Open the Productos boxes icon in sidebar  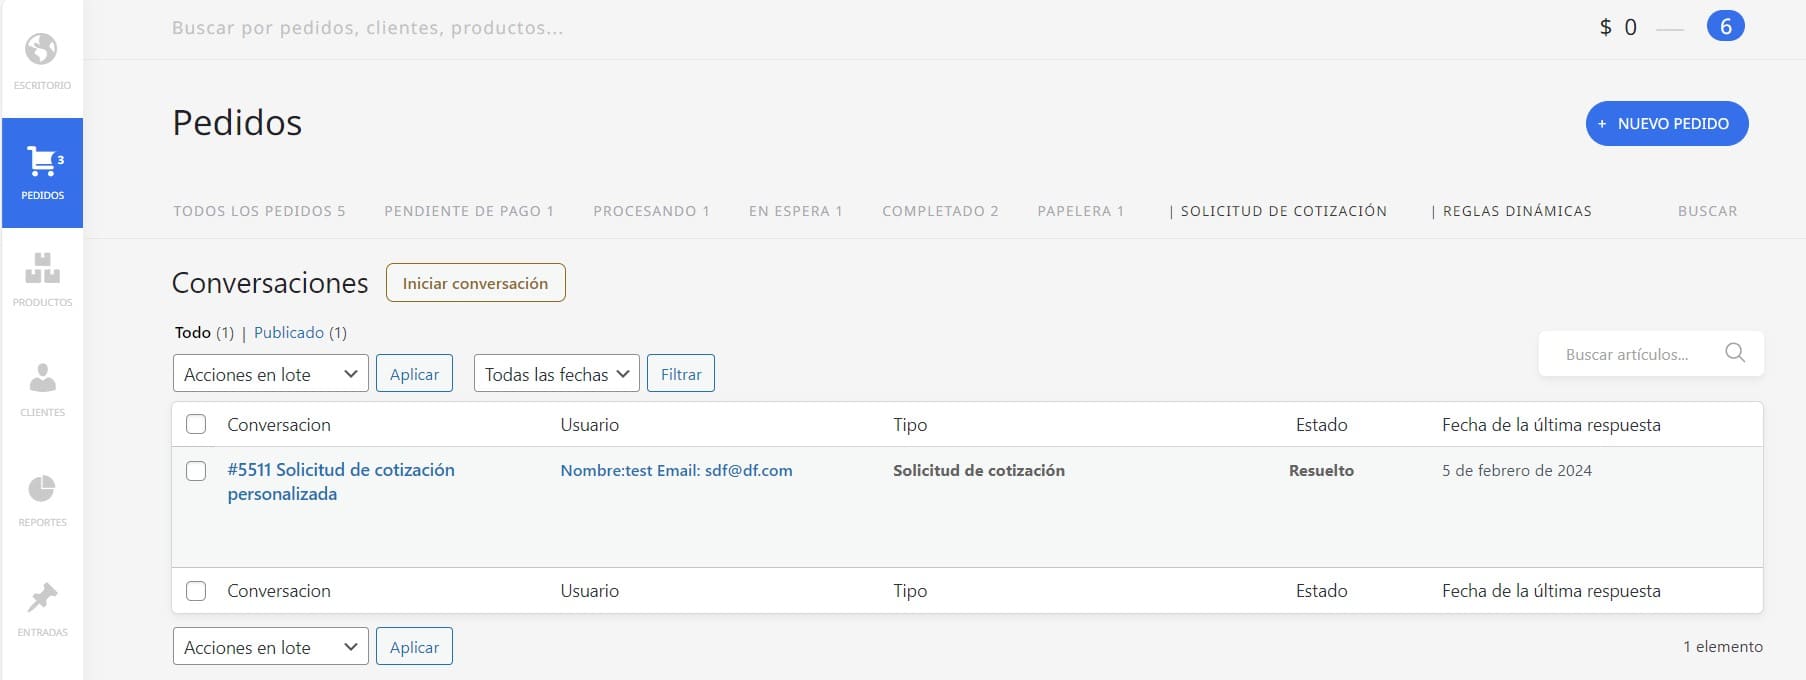pos(42,268)
